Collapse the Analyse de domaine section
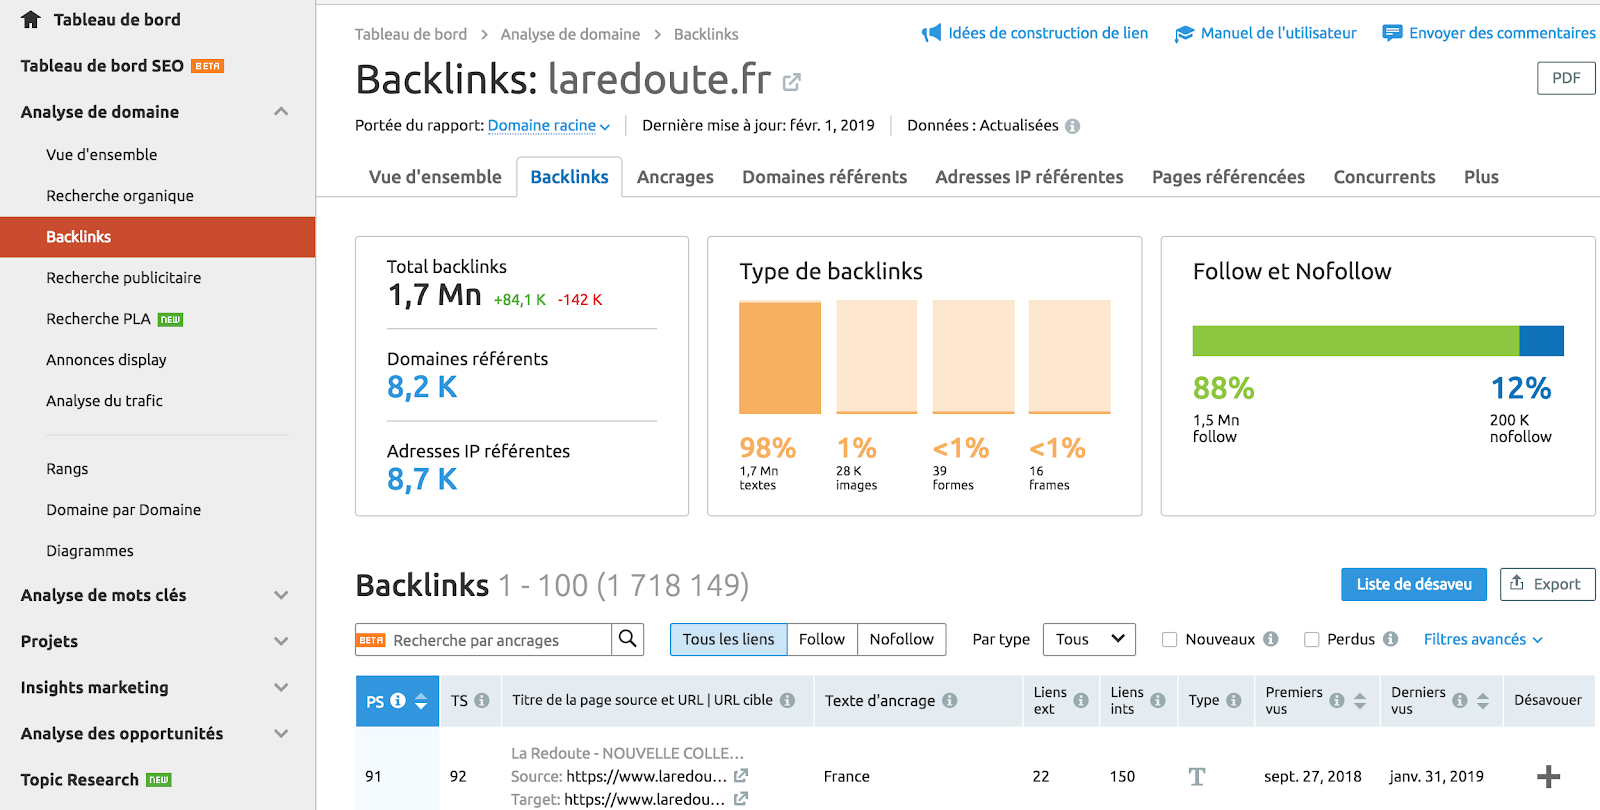Image resolution: width=1600 pixels, height=810 pixels. coord(281,112)
